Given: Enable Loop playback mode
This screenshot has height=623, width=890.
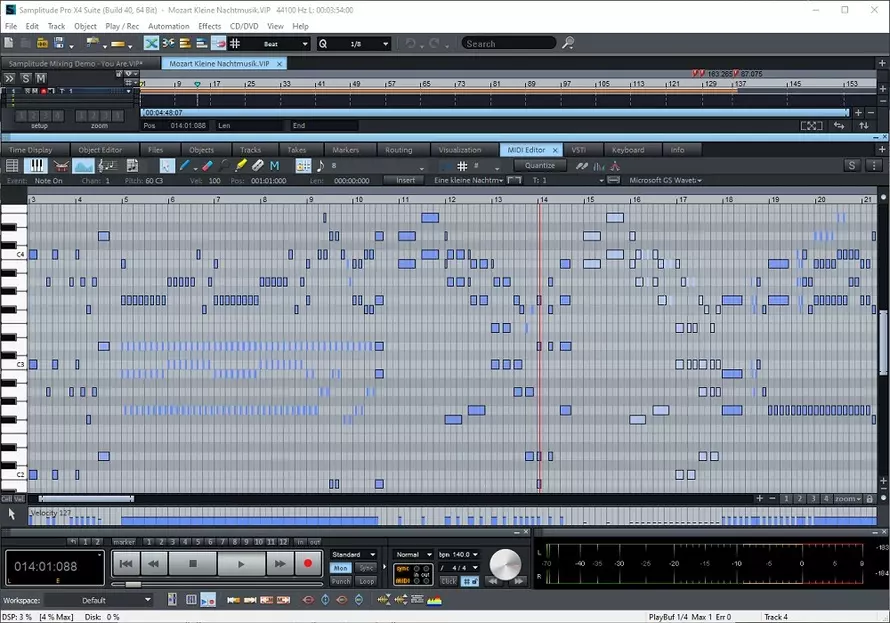Looking at the screenshot, I should coord(366,581).
